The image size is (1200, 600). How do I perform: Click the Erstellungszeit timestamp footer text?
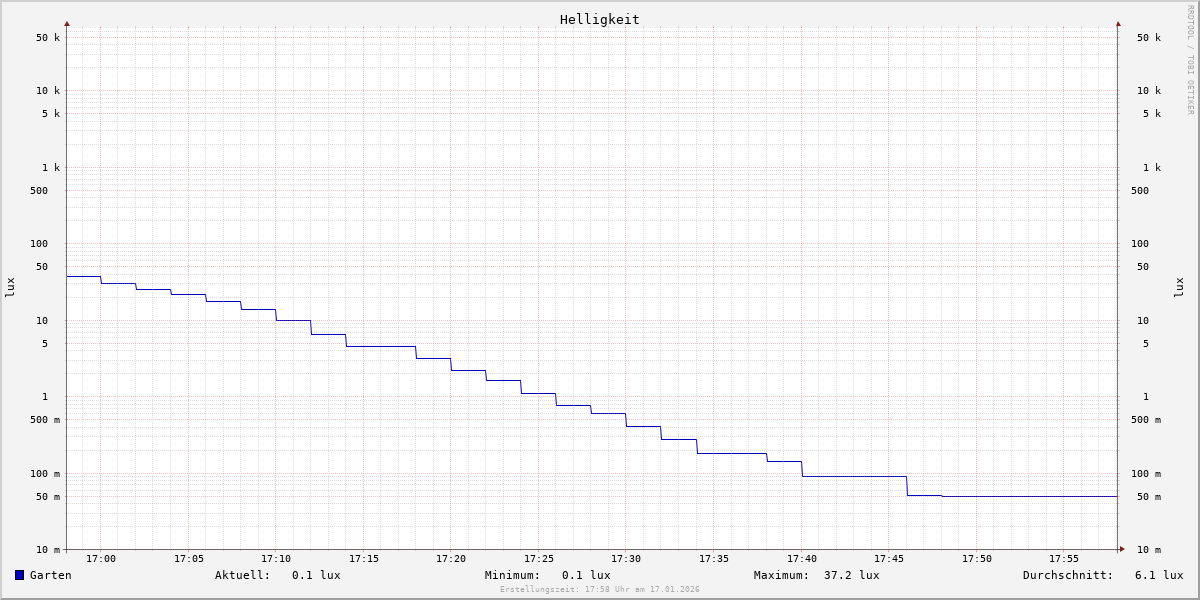tap(600, 589)
